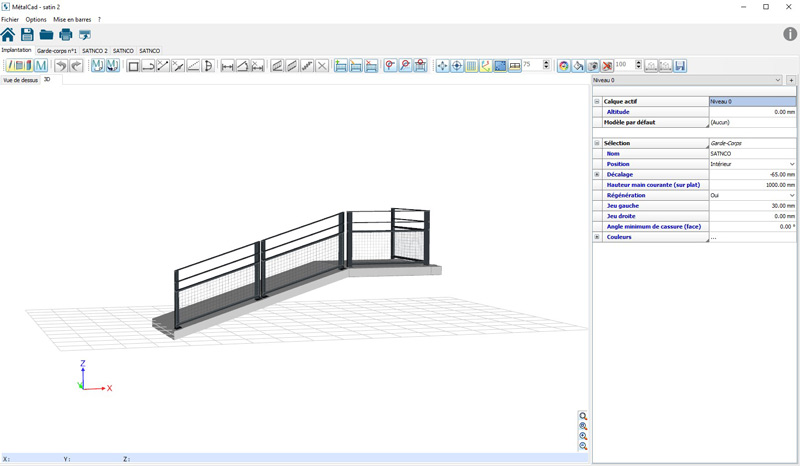
Task: Adjust the stepper next to value 100
Action: pyautogui.click(x=638, y=65)
